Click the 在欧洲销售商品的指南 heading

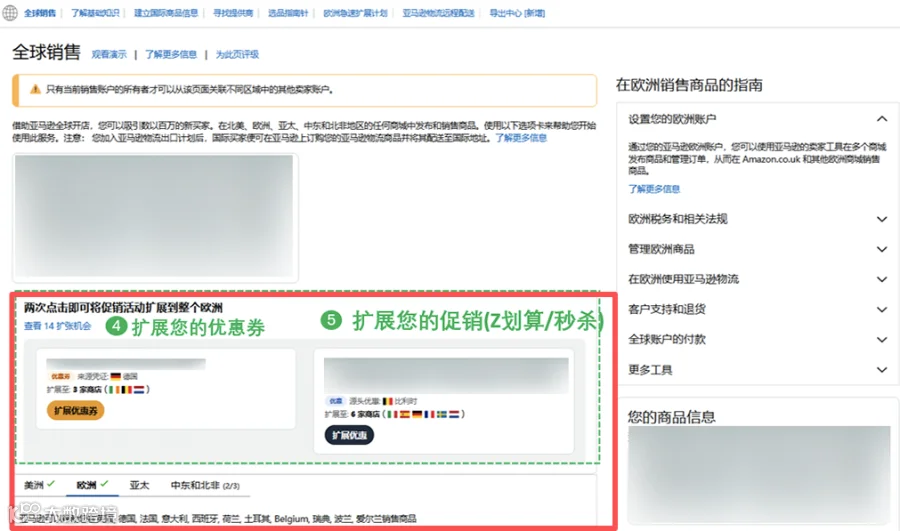(x=689, y=86)
